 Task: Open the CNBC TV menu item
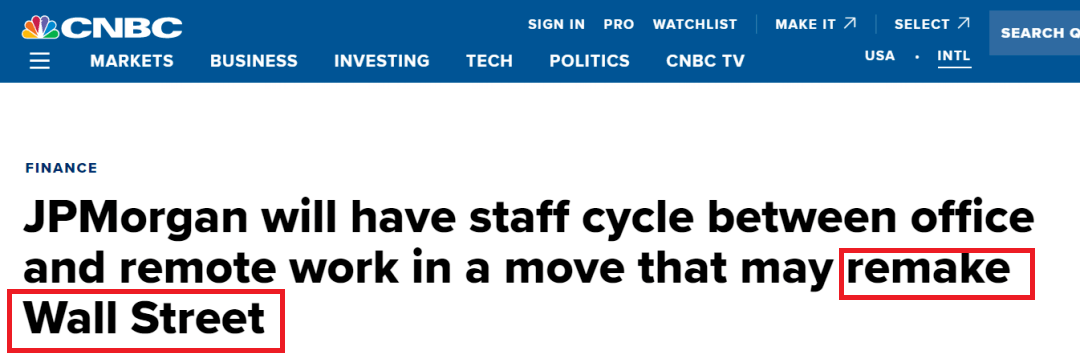point(705,61)
